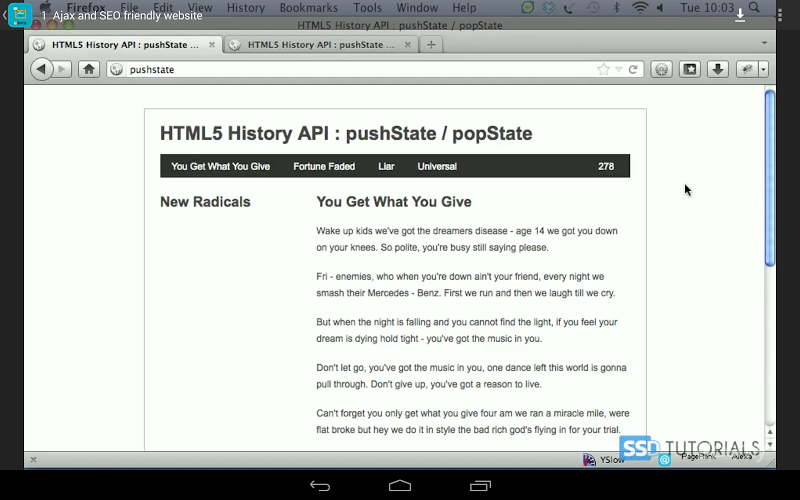Click the green circle menu bar icon
The image size is (800, 500).
(x=528, y=8)
